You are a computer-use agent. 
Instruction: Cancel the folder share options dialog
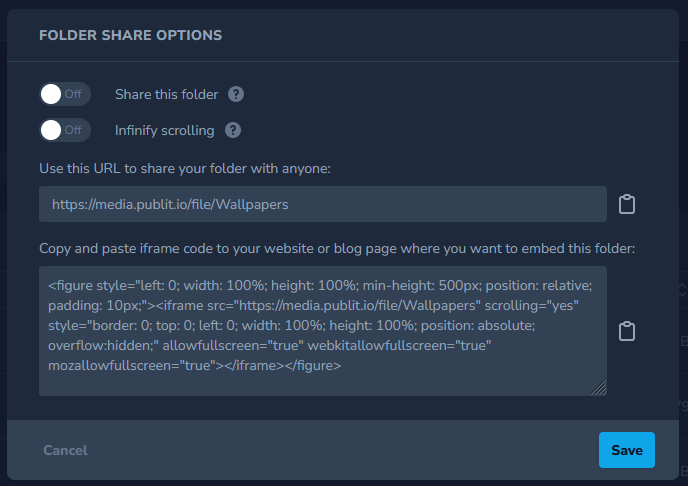click(x=65, y=450)
